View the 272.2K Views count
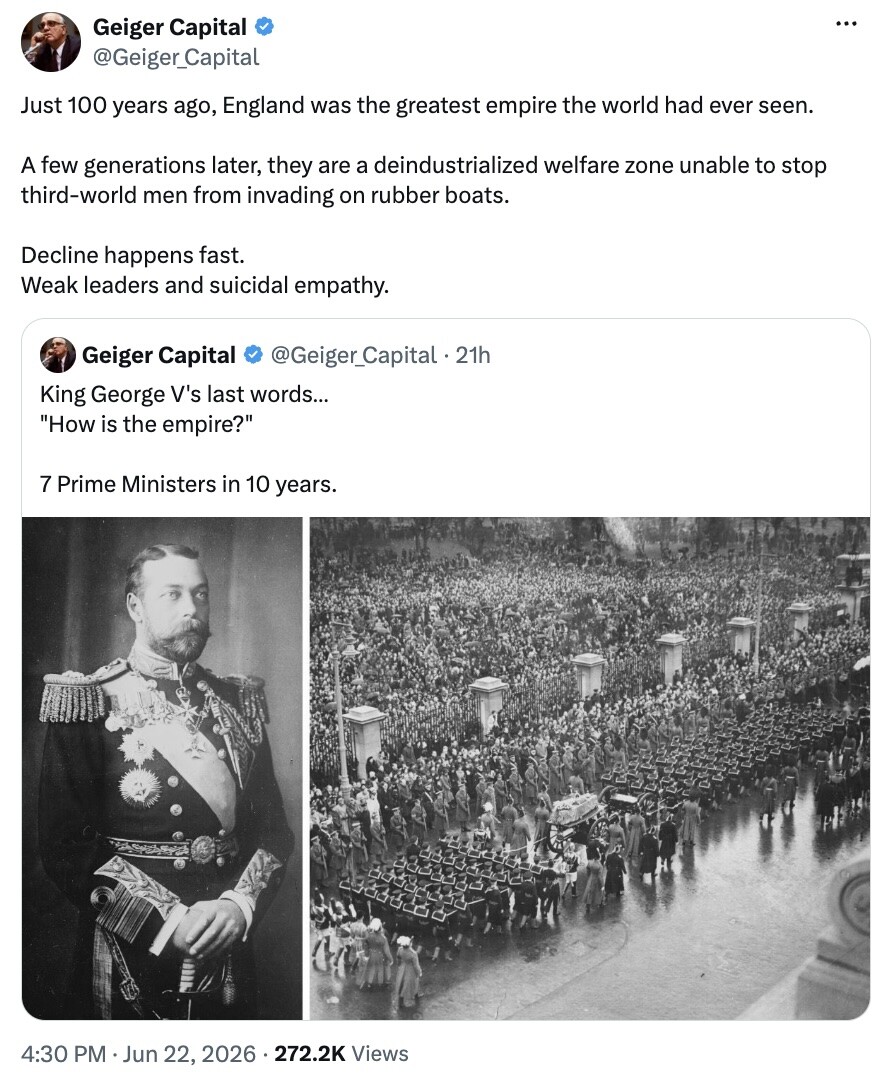This screenshot has width=892, height=1088. pos(341,1054)
